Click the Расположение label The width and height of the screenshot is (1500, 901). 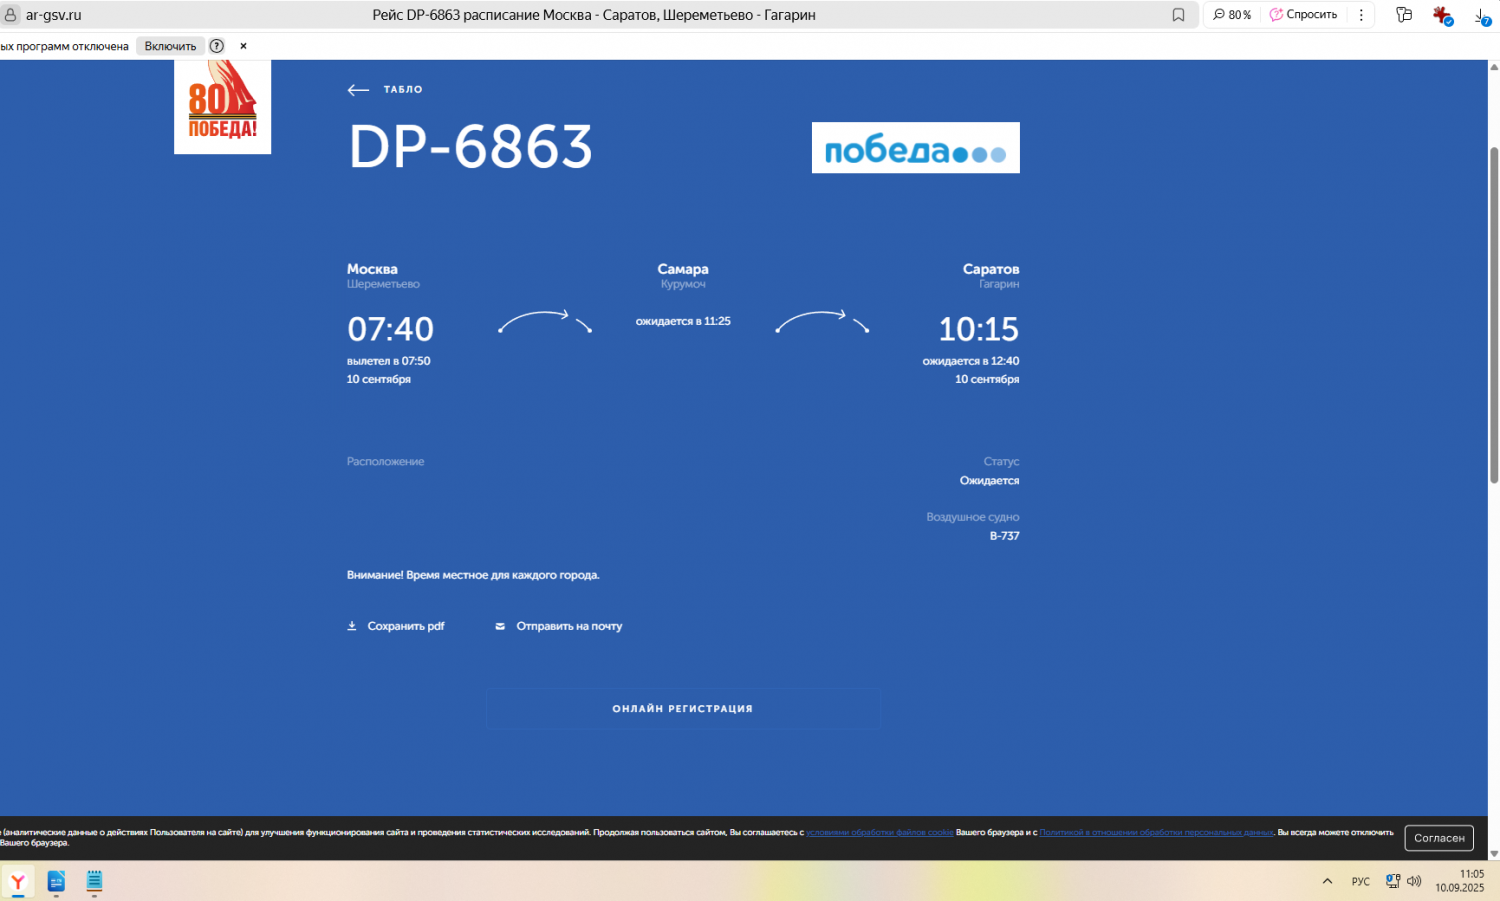[x=386, y=462]
